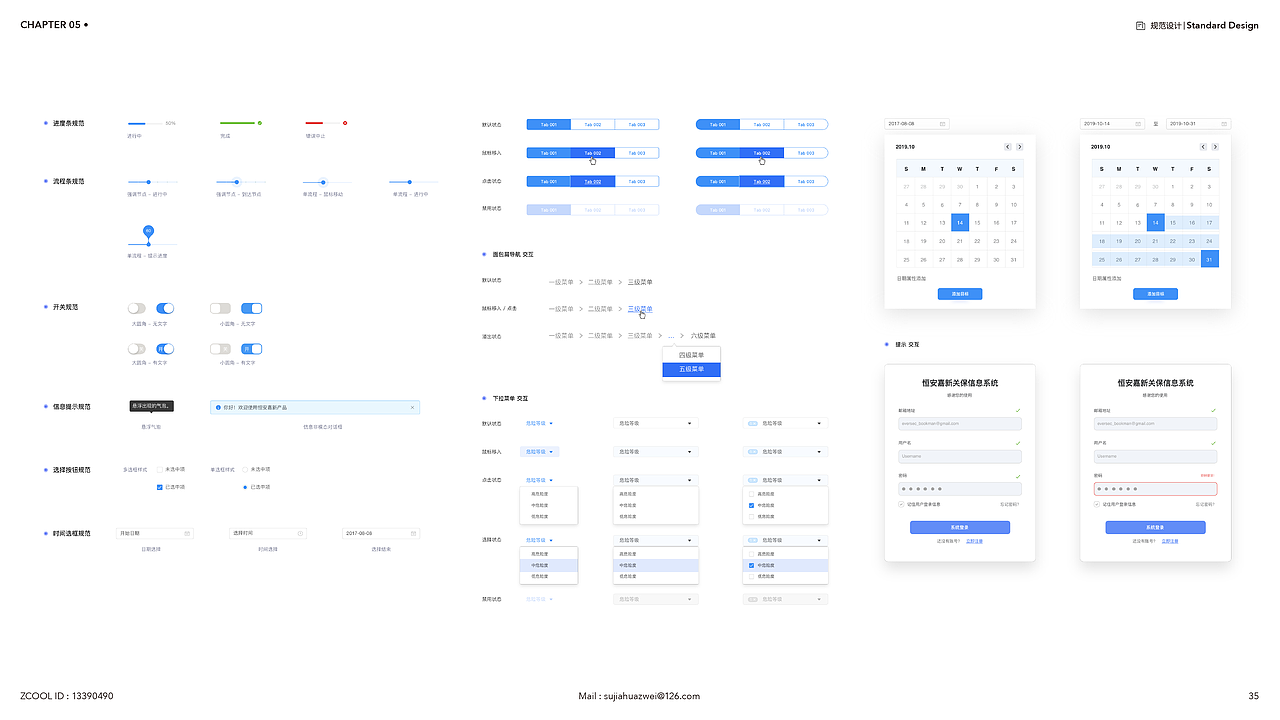Collapse text-style 危险等级 dropdown in 选择状态 row
This screenshot has height=720, width=1280.
coord(539,540)
